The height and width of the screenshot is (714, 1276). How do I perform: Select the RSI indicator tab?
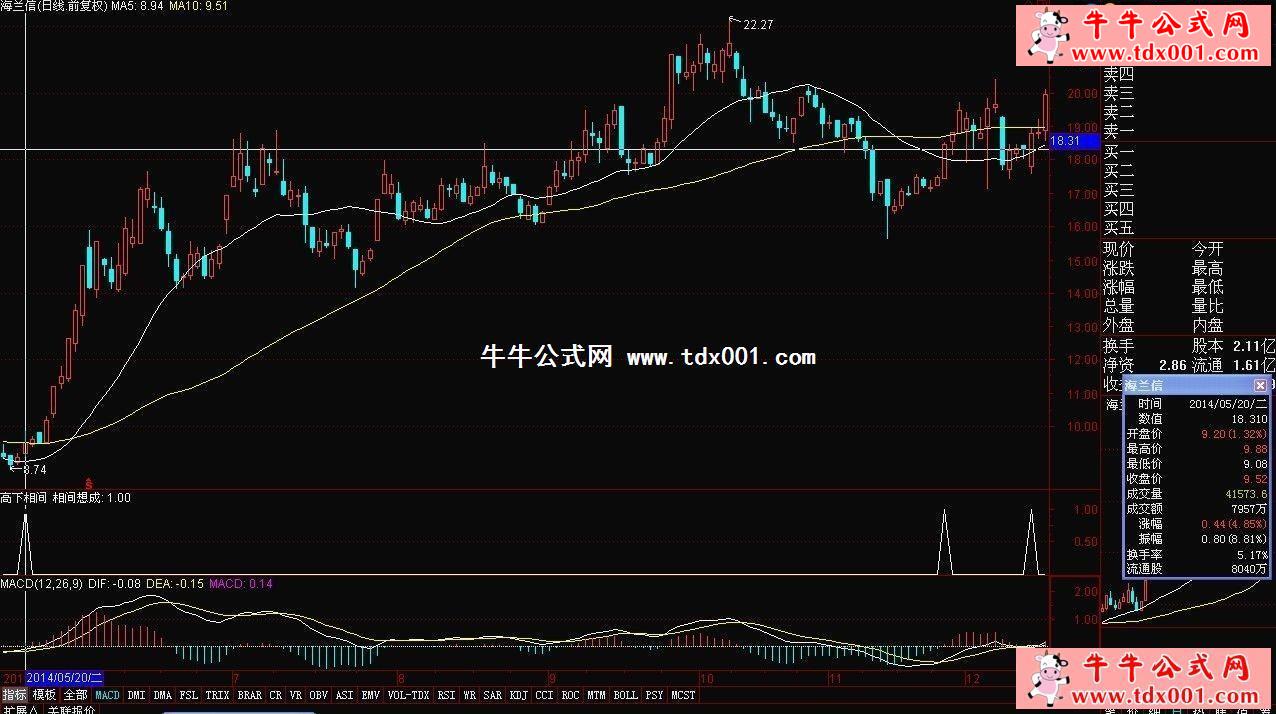(445, 695)
